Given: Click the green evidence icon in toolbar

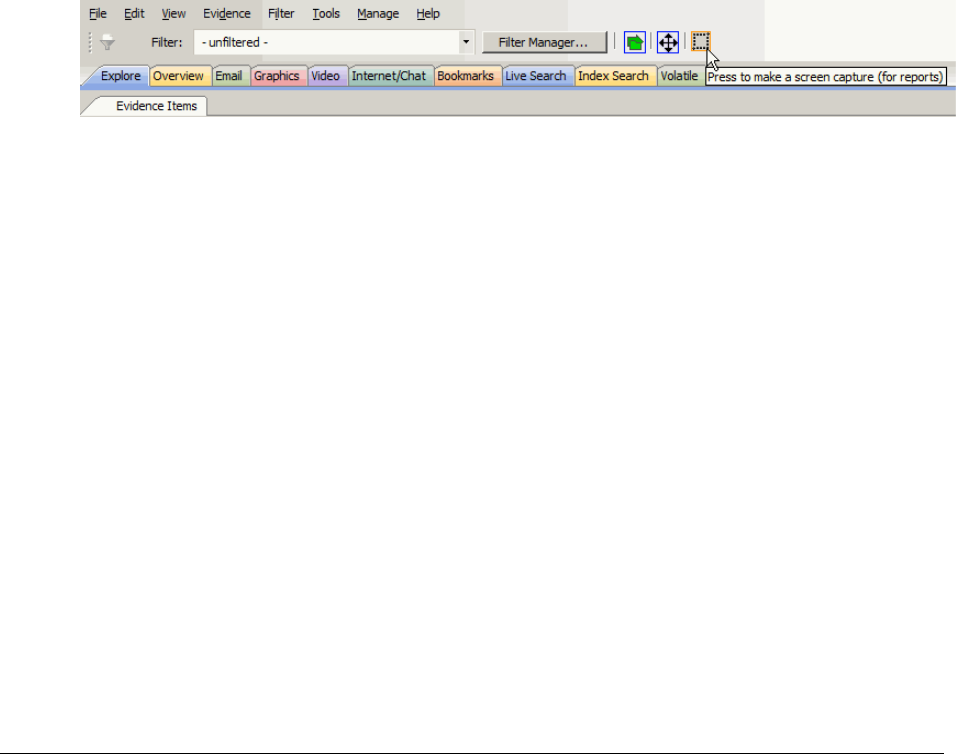Looking at the screenshot, I should (635, 43).
